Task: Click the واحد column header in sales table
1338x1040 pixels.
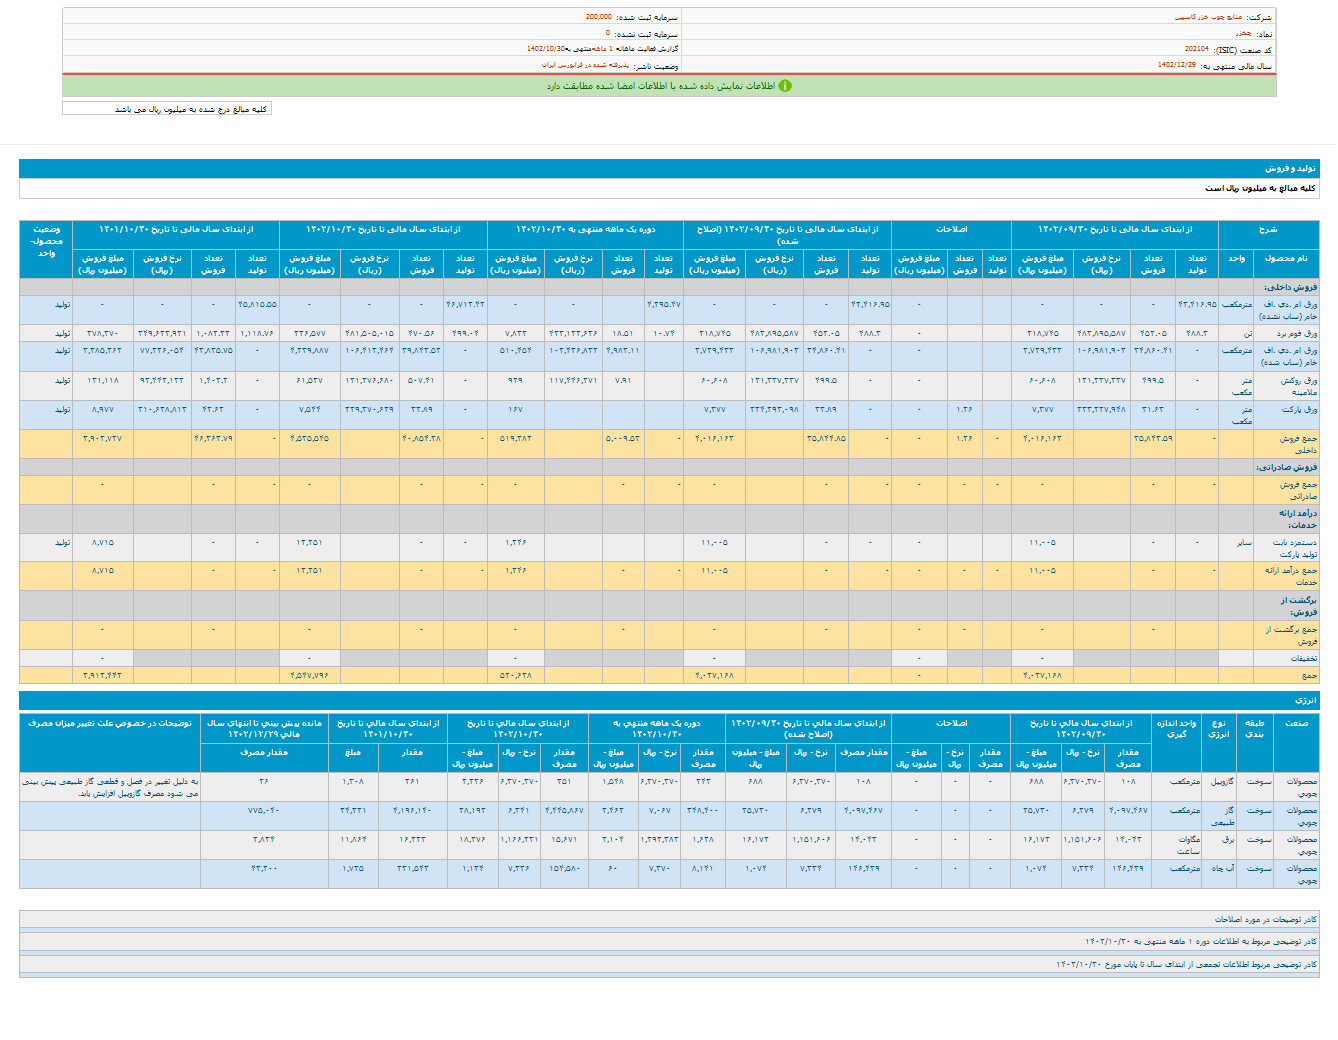Action: click(1236, 258)
